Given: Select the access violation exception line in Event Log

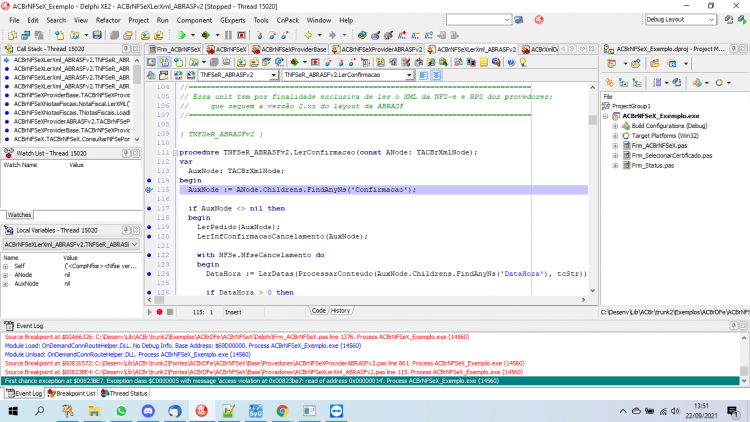Looking at the screenshot, I should [x=370, y=381].
